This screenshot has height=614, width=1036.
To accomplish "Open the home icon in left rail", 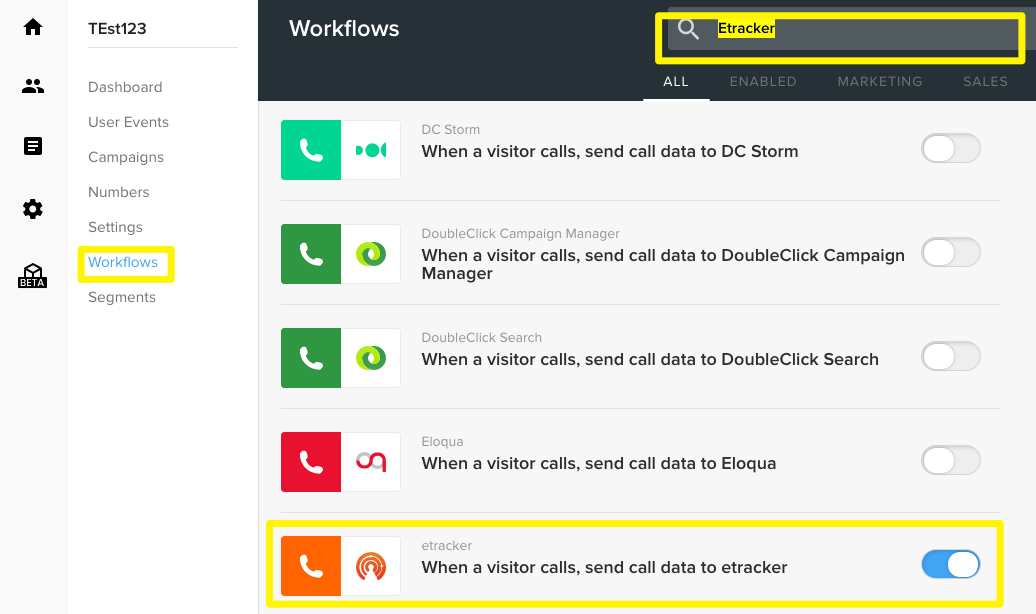I will 32,27.
